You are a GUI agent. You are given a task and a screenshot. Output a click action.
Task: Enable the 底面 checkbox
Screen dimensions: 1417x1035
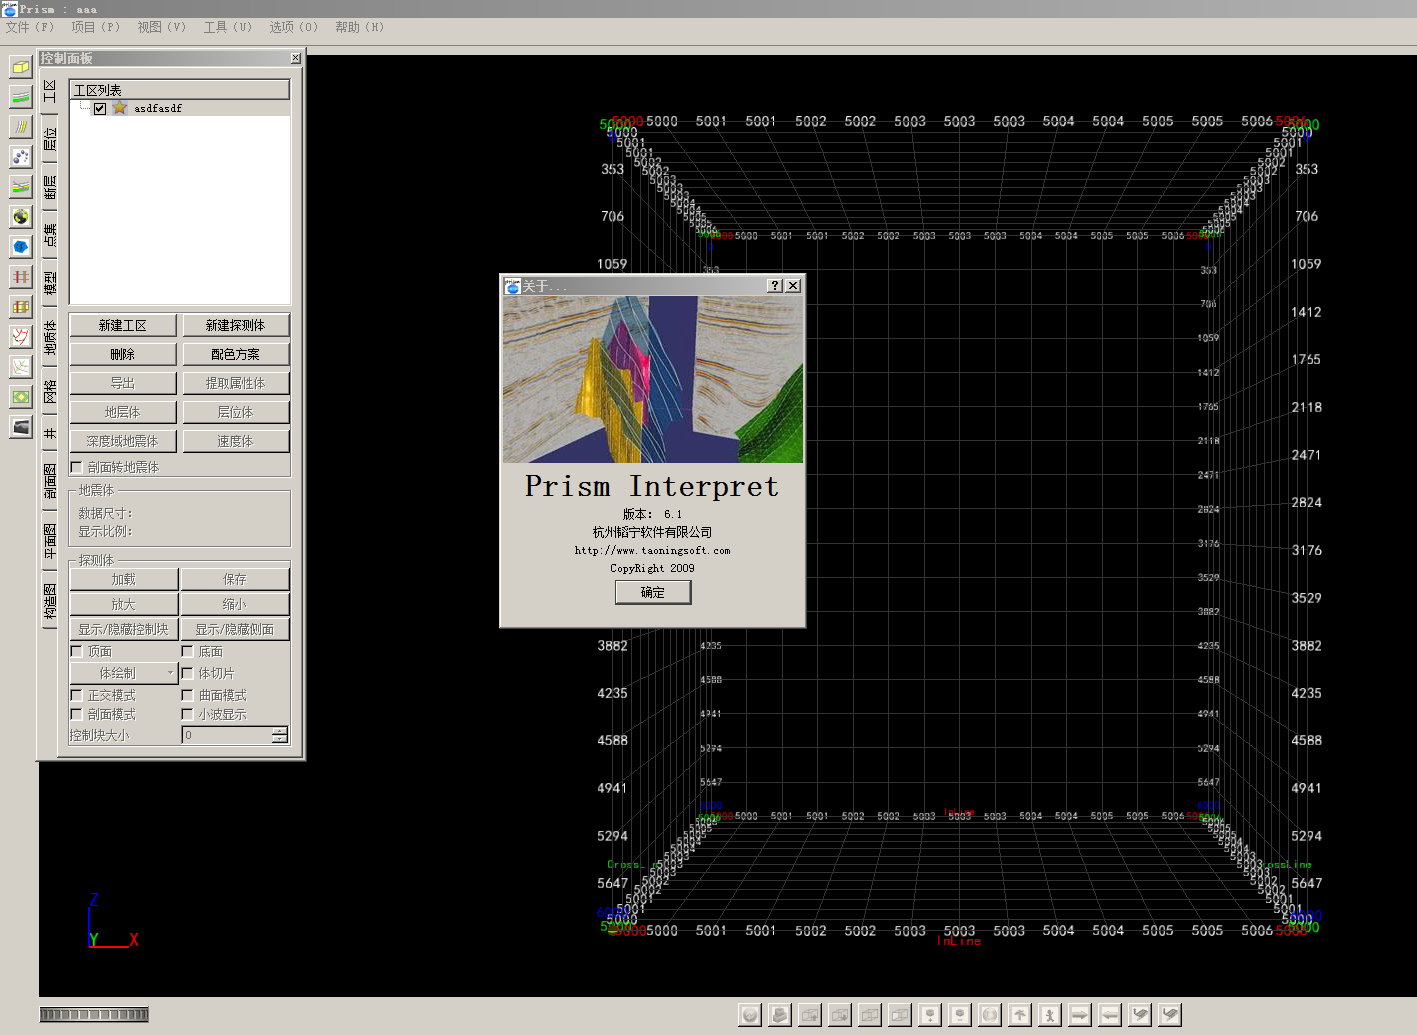tap(187, 651)
